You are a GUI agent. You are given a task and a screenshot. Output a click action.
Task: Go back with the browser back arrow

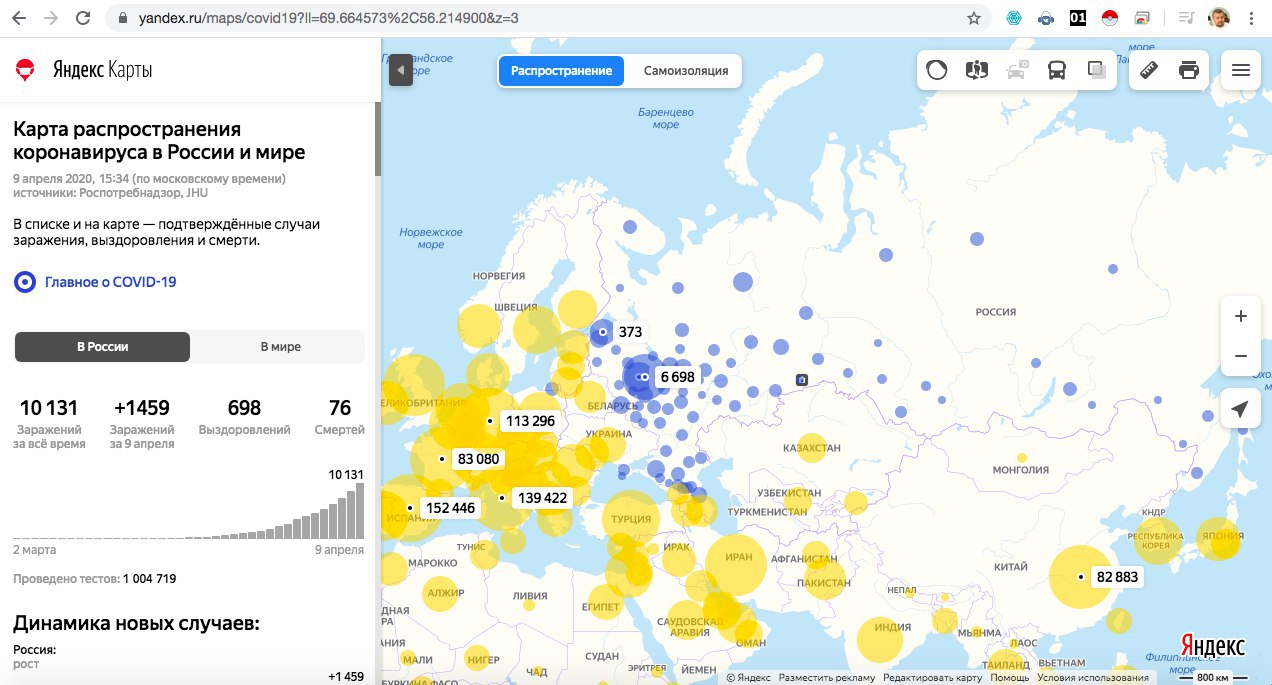(x=18, y=17)
